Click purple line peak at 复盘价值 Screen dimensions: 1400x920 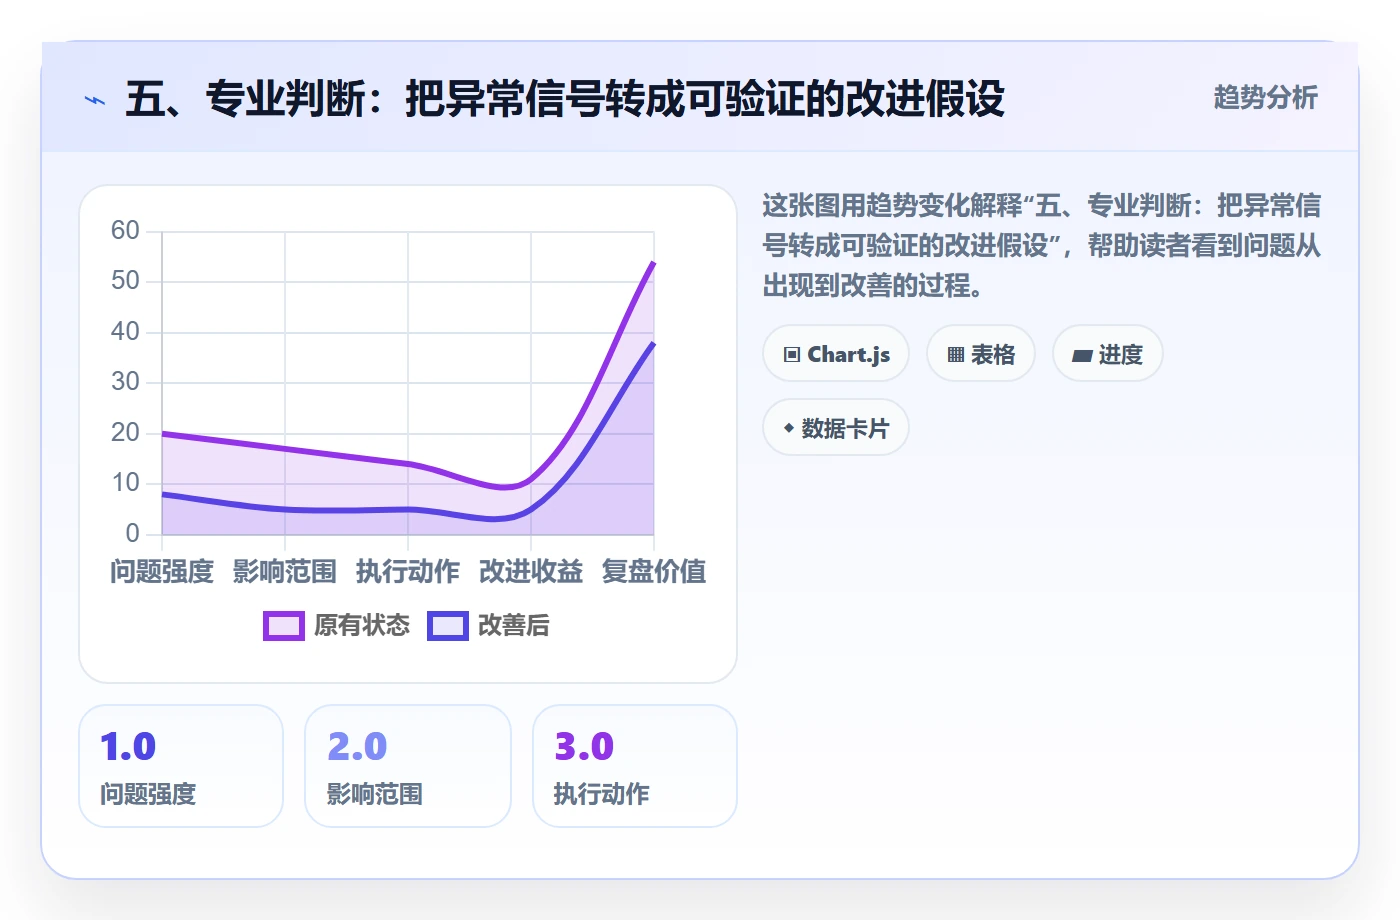click(654, 262)
